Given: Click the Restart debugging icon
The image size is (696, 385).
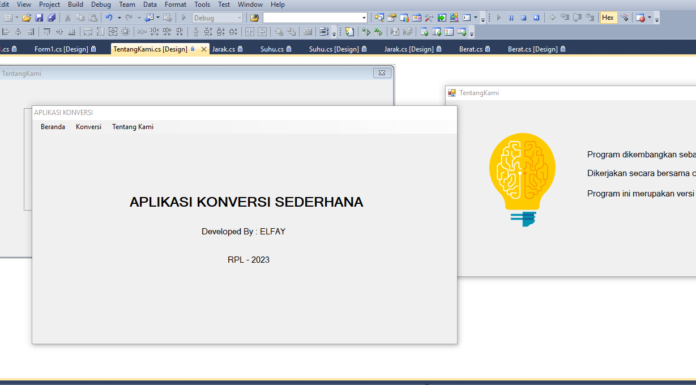Looking at the screenshot, I should (536, 18).
